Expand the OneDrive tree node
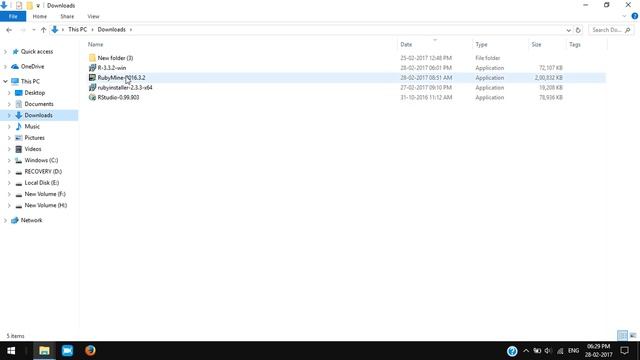This screenshot has width=640, height=360. coord(5,67)
